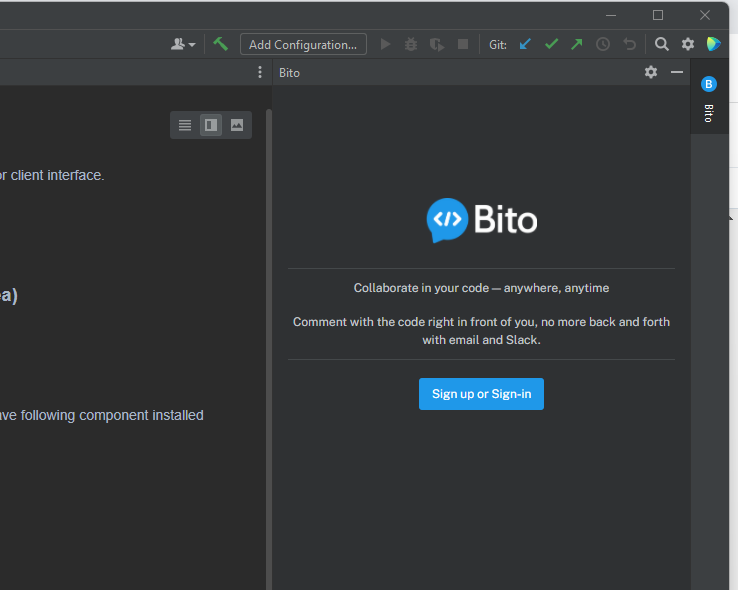
Task: Click the Stop square icon
Action: (x=463, y=44)
